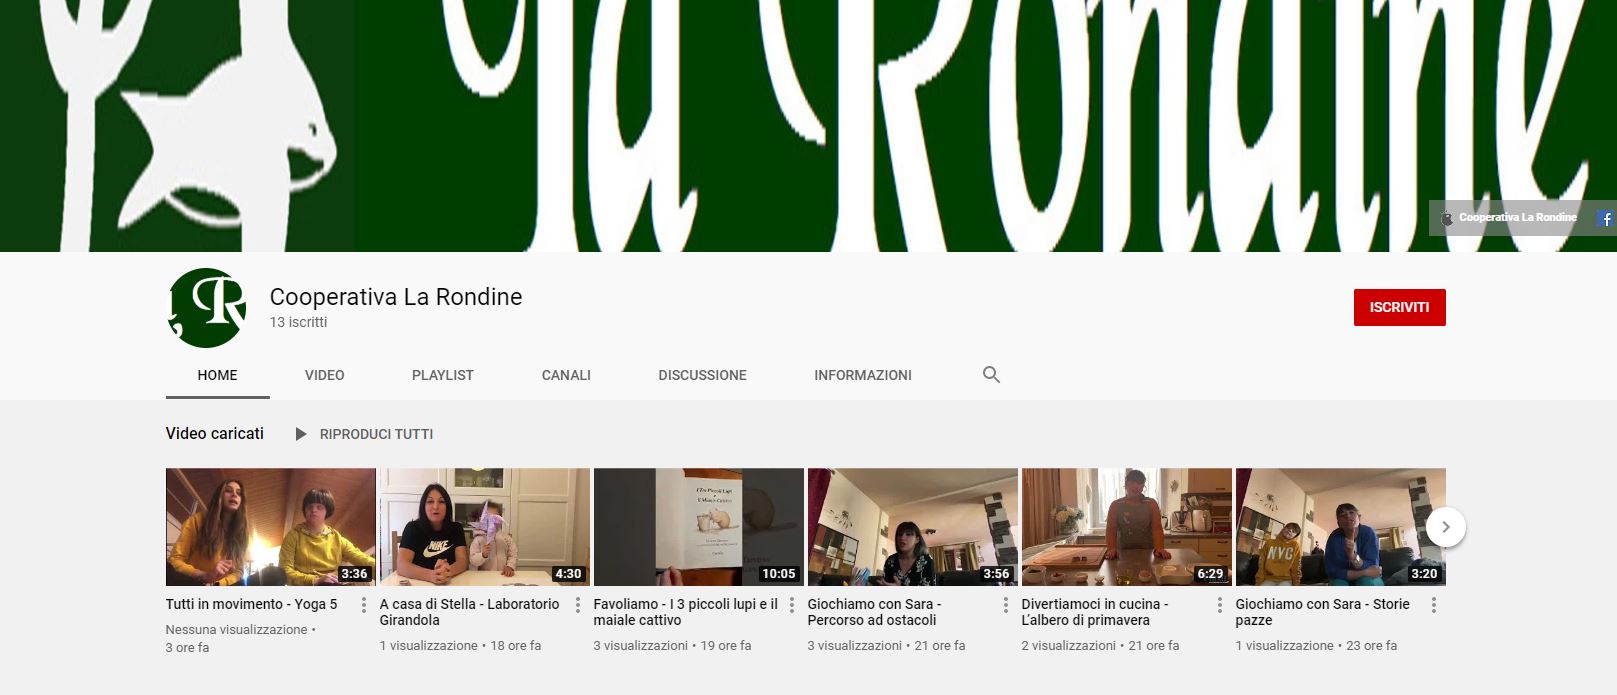Image resolution: width=1617 pixels, height=695 pixels.
Task: Open A casa di Stella - Laboratorio Girandola title
Action: tap(469, 612)
